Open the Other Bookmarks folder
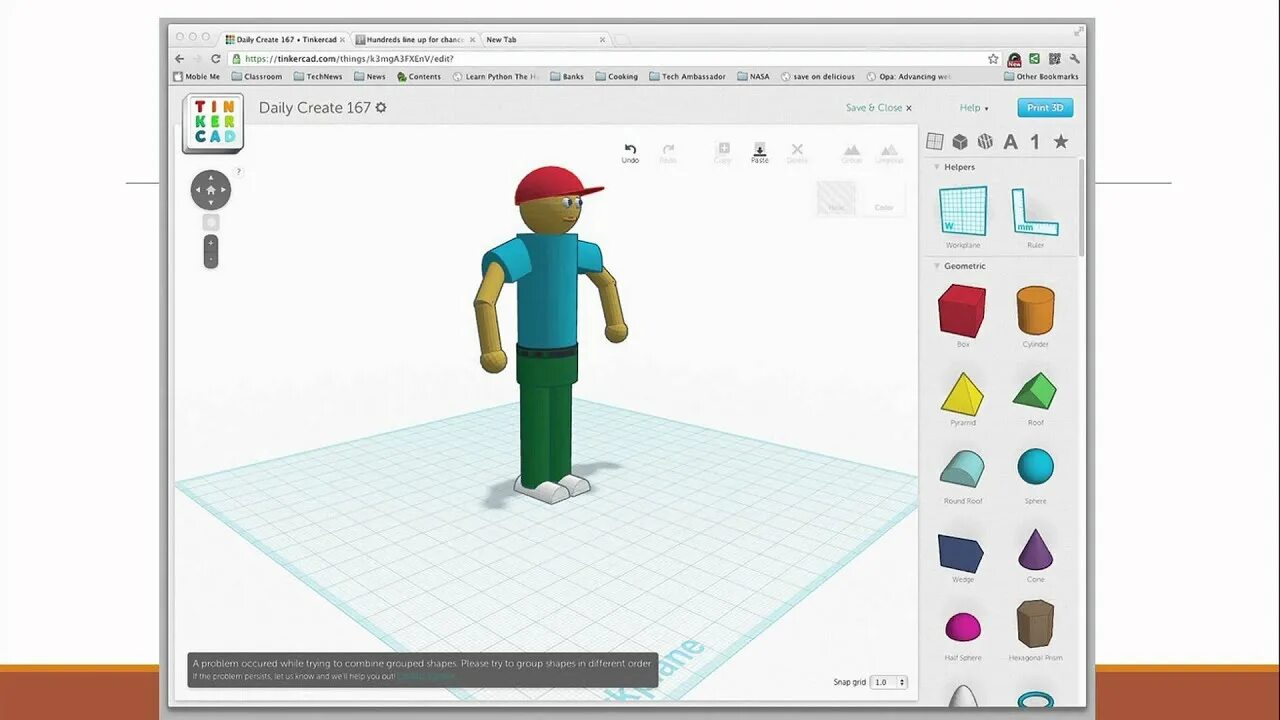Screen dimensions: 1280x720 point(1041,77)
